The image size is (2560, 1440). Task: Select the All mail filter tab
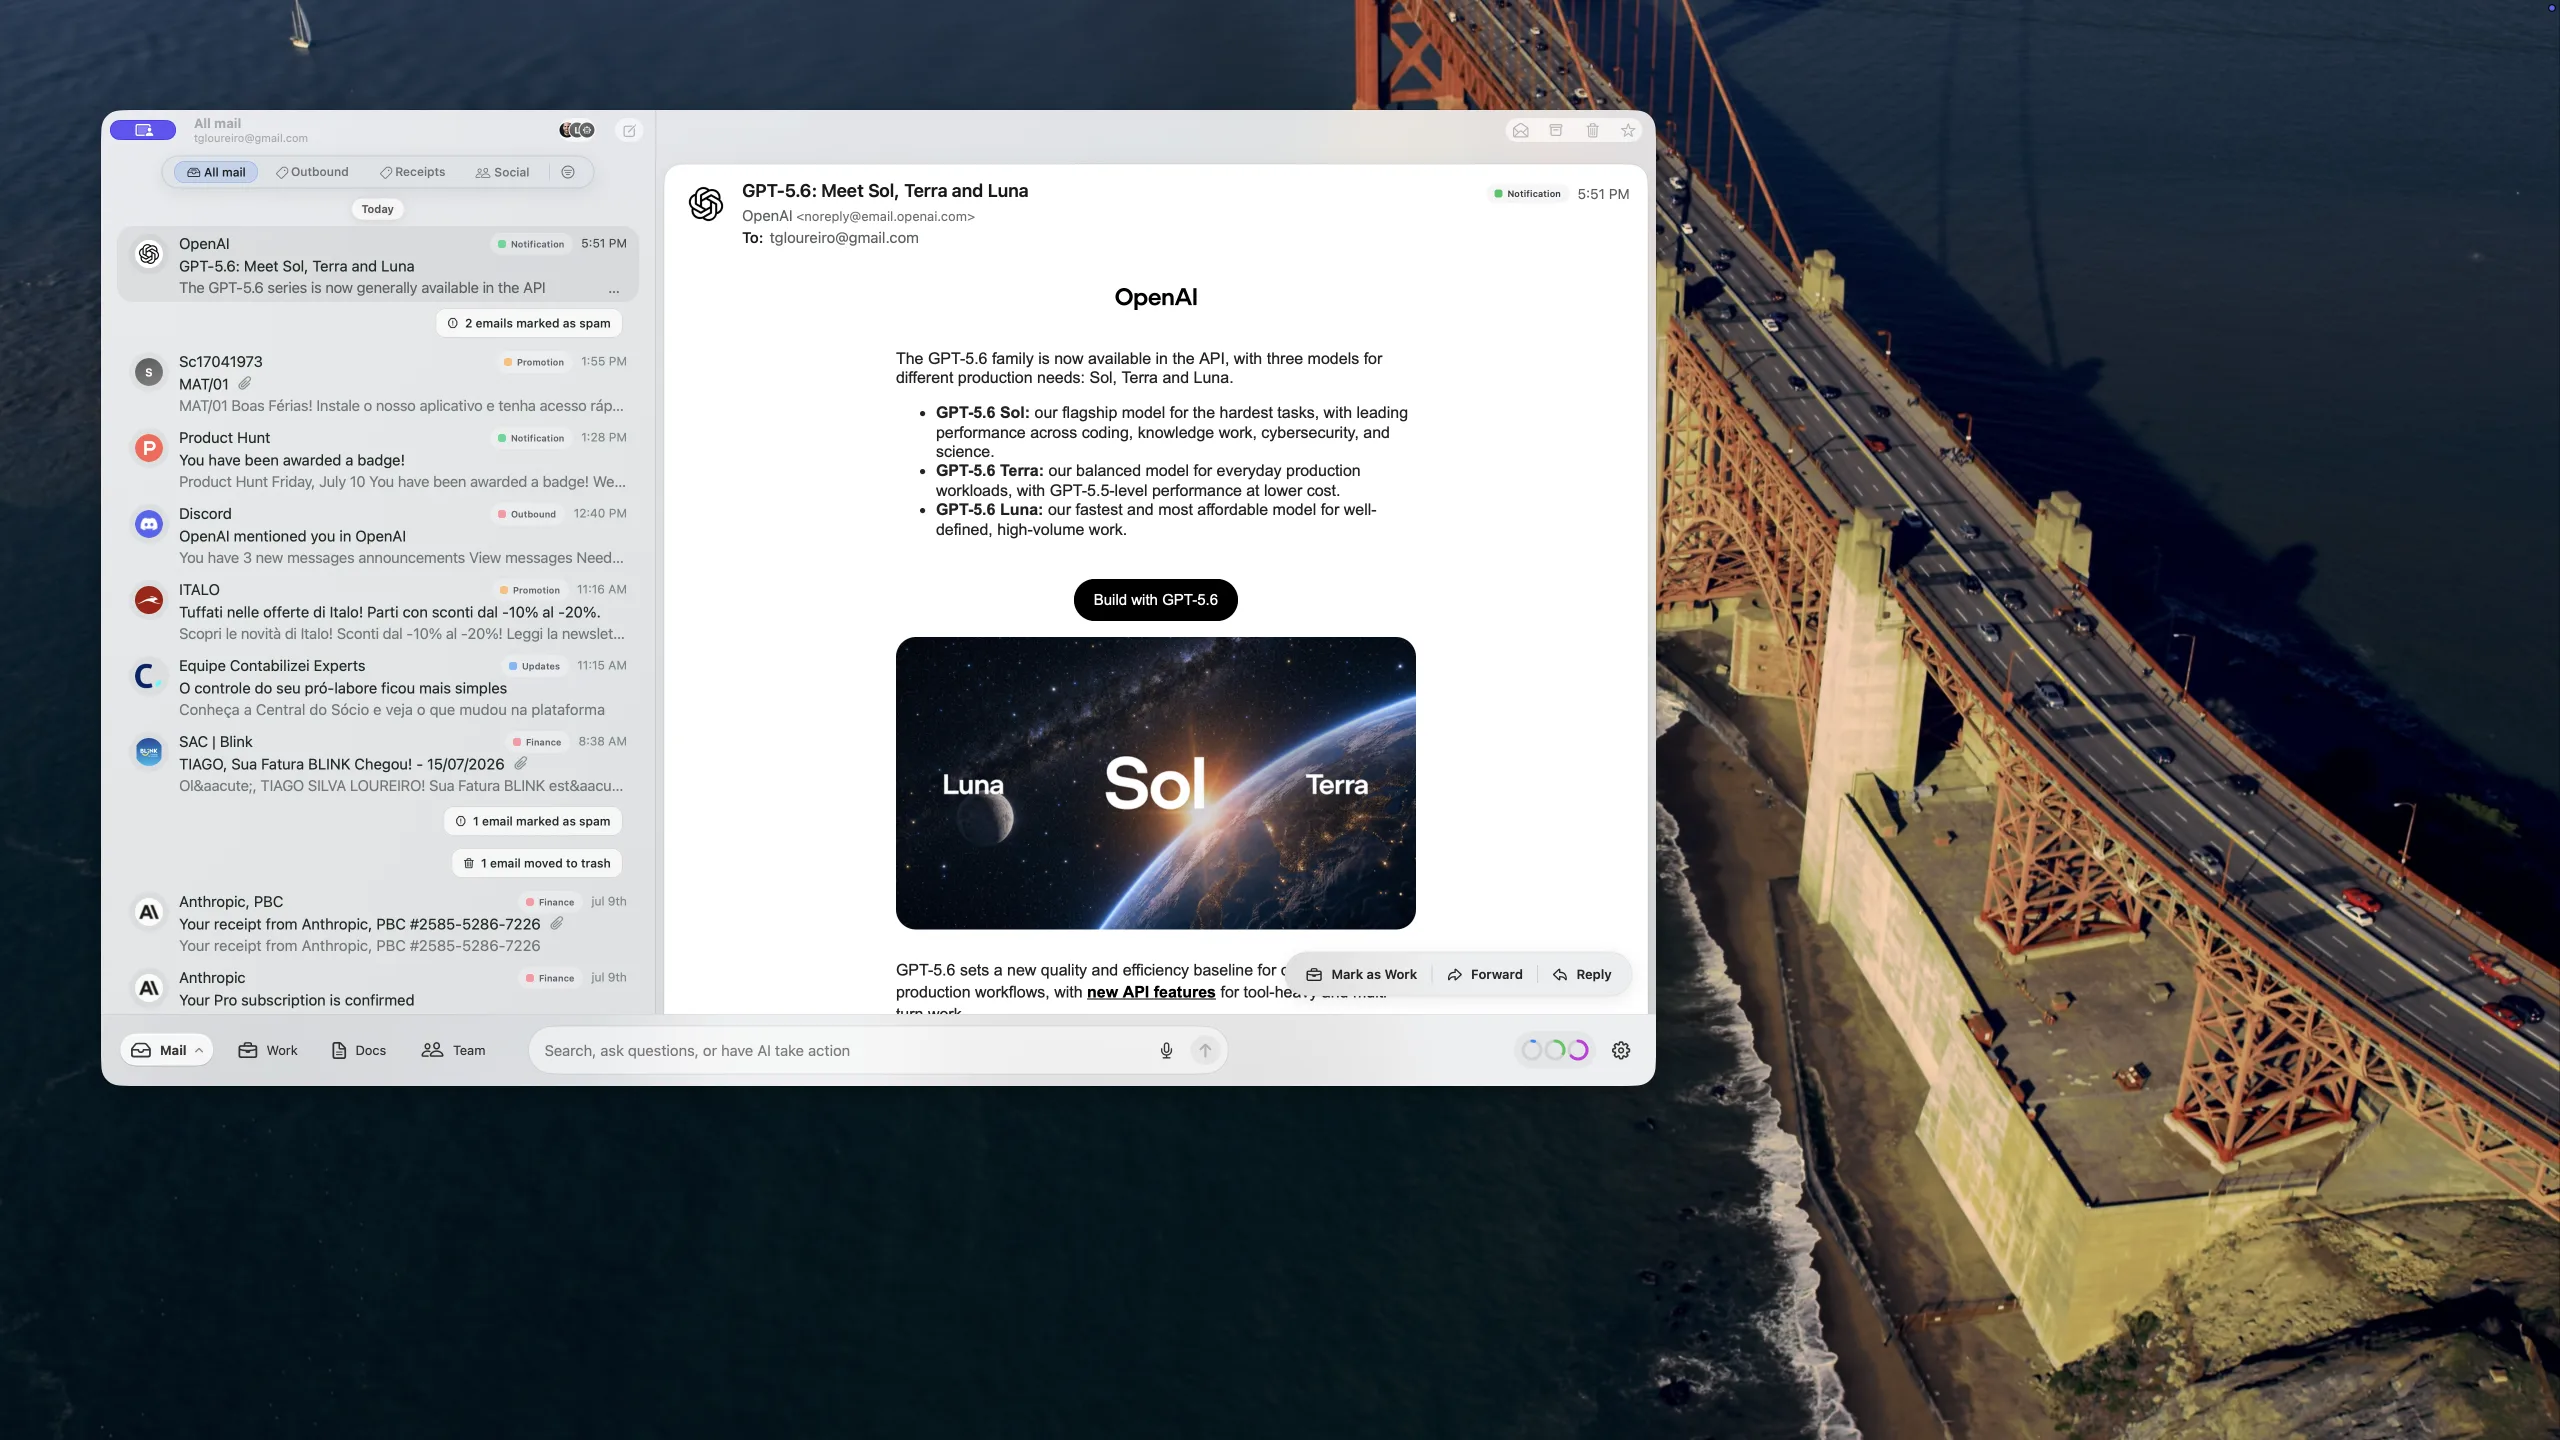pos(216,172)
